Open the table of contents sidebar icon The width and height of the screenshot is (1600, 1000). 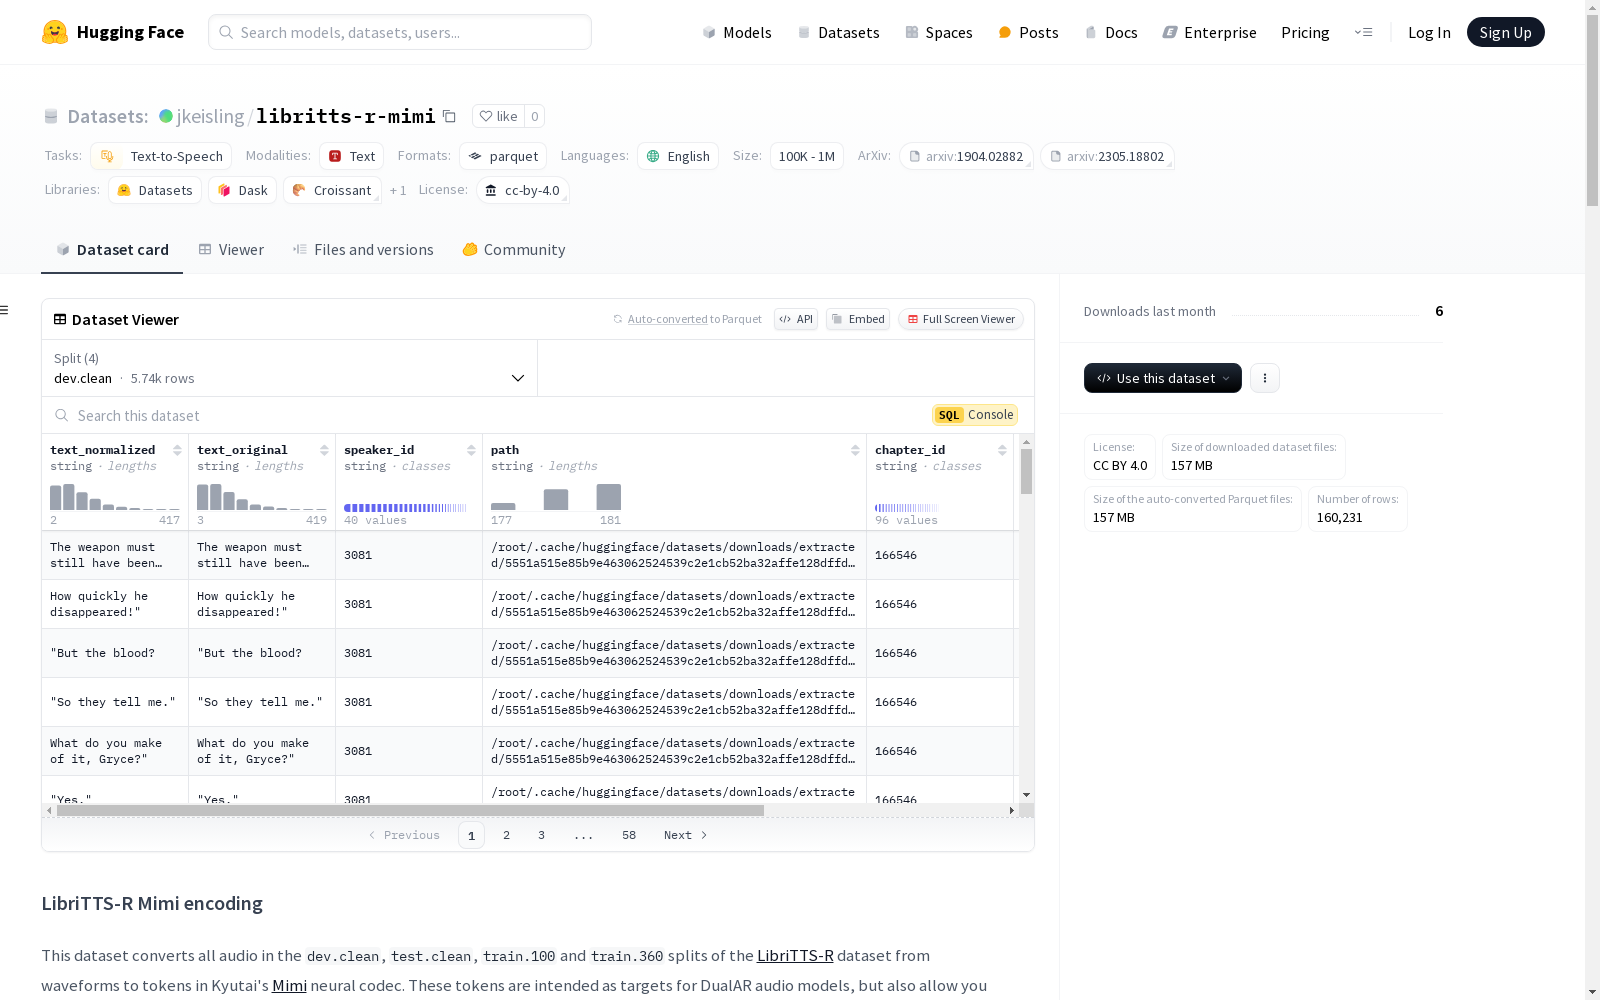click(x=5, y=310)
